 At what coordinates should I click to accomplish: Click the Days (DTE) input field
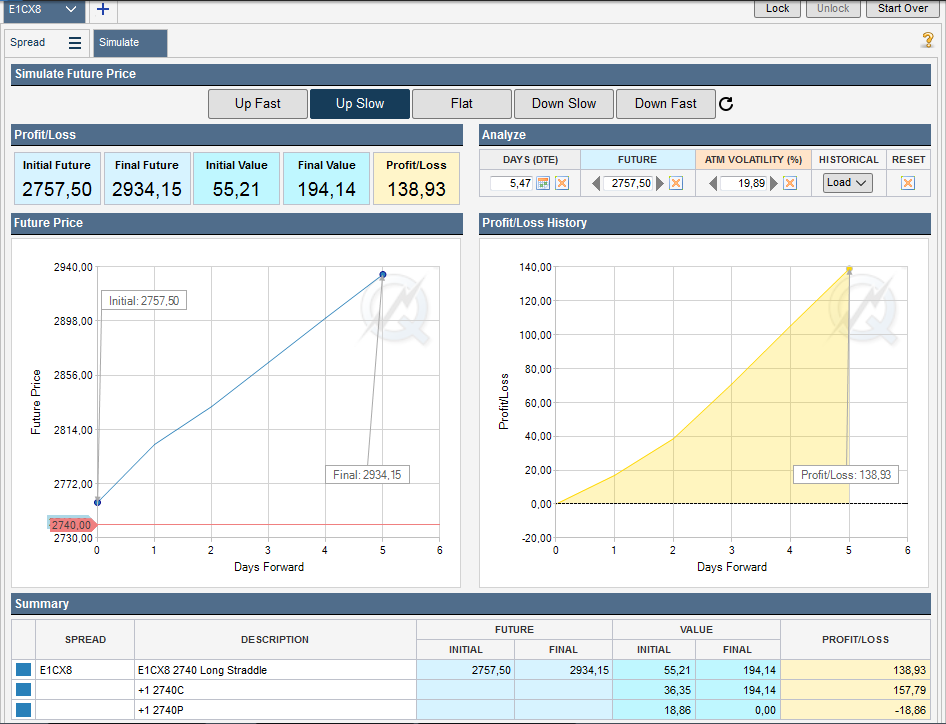coord(512,183)
